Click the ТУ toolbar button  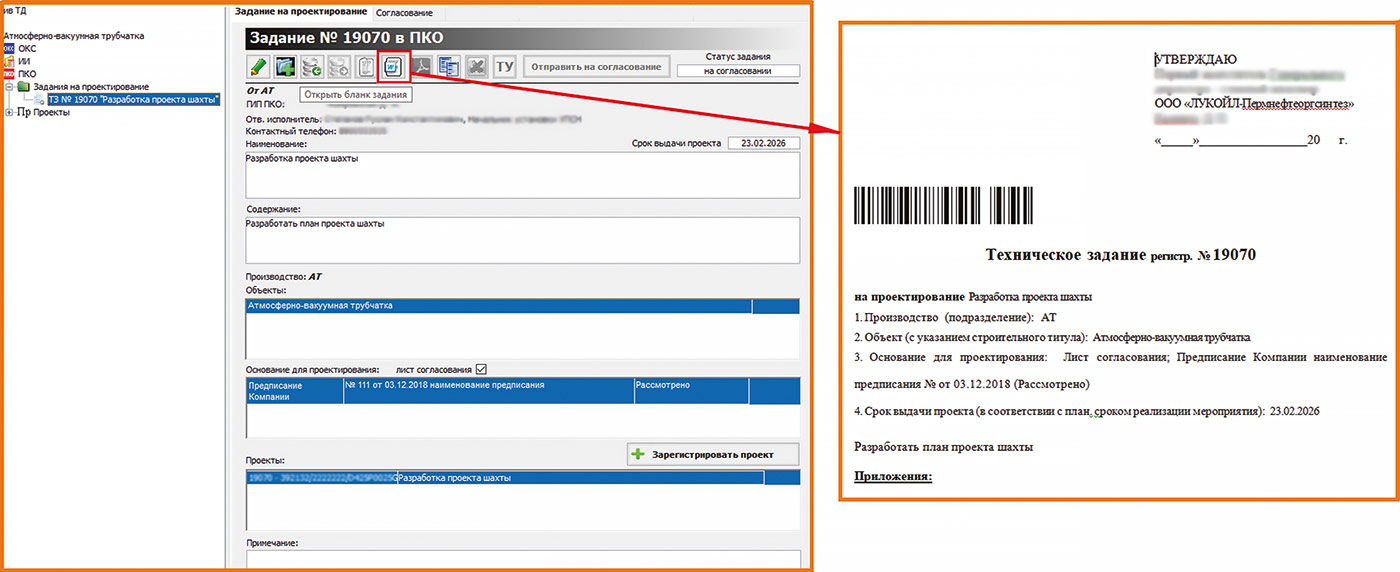[x=505, y=67]
